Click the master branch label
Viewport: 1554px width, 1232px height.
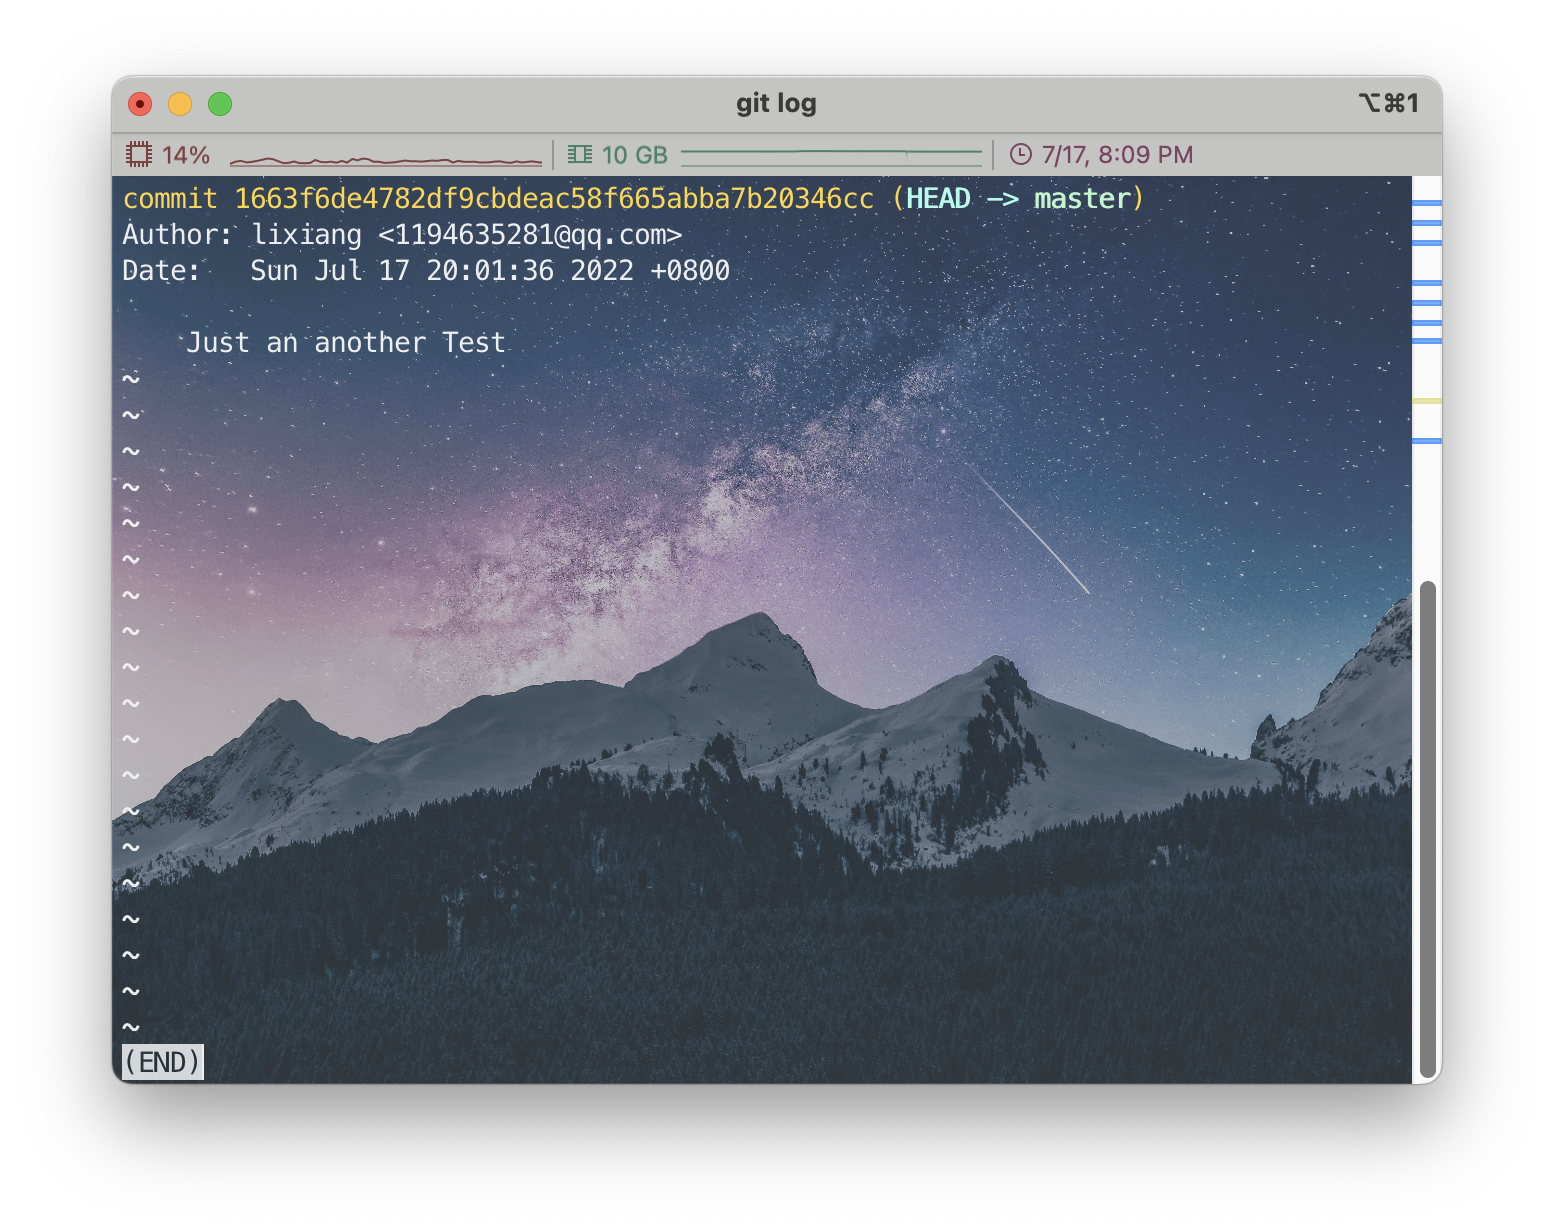[1082, 199]
